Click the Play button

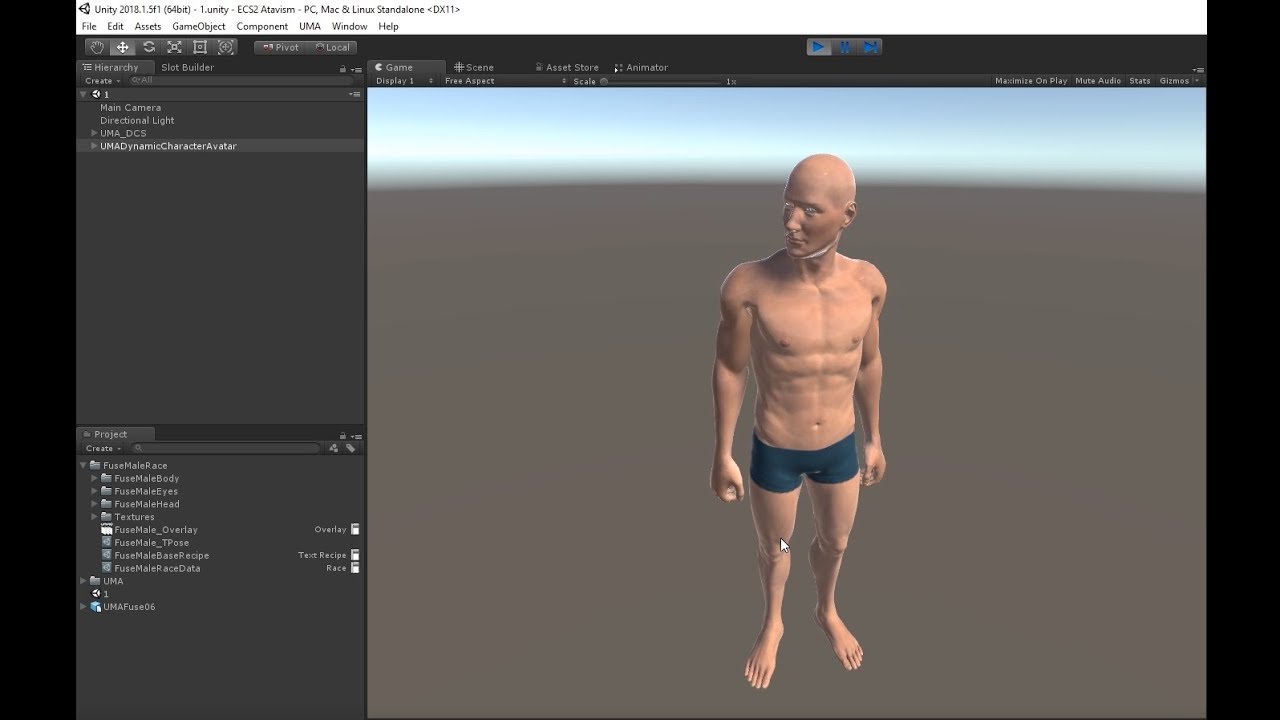[818, 47]
